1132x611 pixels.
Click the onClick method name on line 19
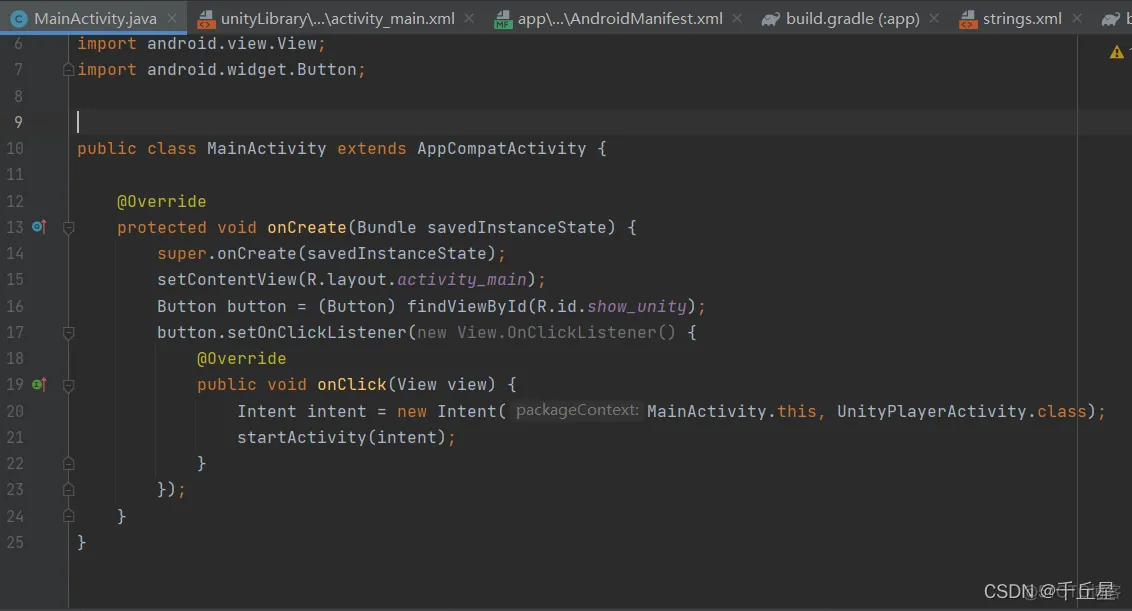pos(352,384)
